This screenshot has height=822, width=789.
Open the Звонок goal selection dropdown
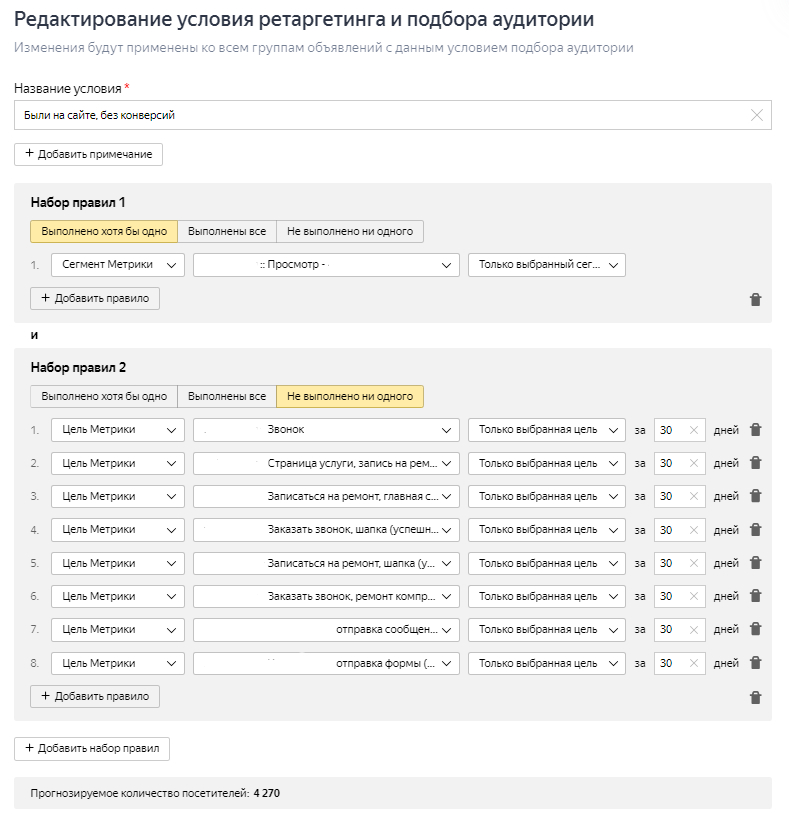pyautogui.click(x=326, y=430)
